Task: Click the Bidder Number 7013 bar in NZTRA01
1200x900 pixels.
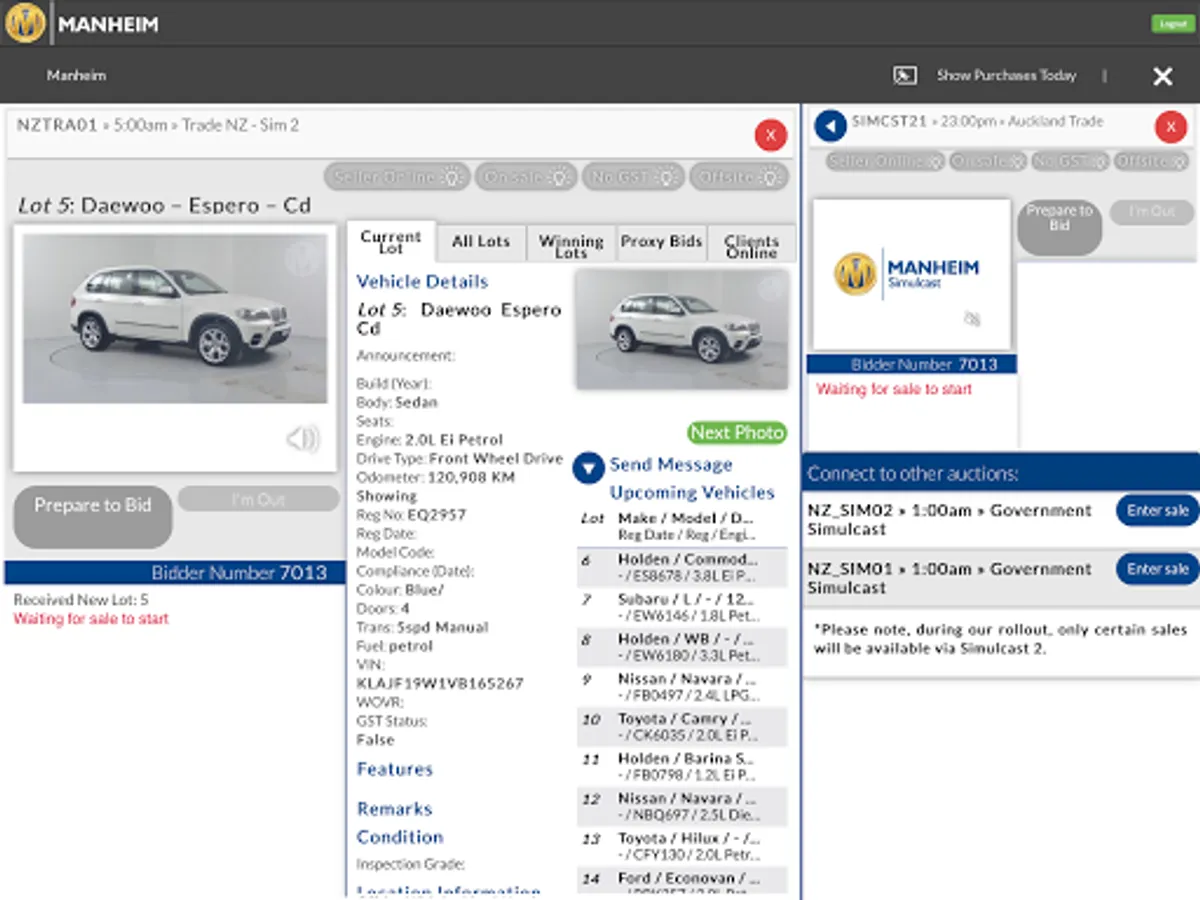Action: tap(175, 573)
